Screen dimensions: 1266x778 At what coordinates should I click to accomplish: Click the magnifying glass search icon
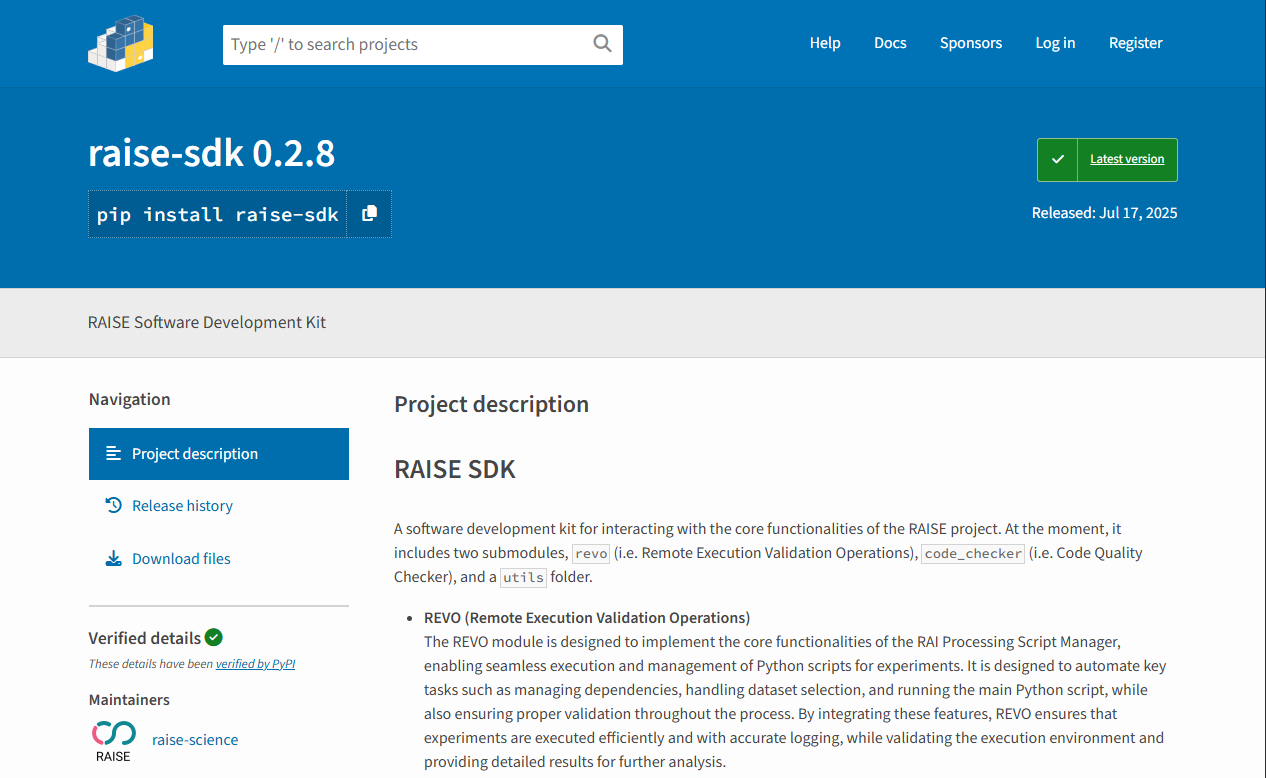coord(602,43)
